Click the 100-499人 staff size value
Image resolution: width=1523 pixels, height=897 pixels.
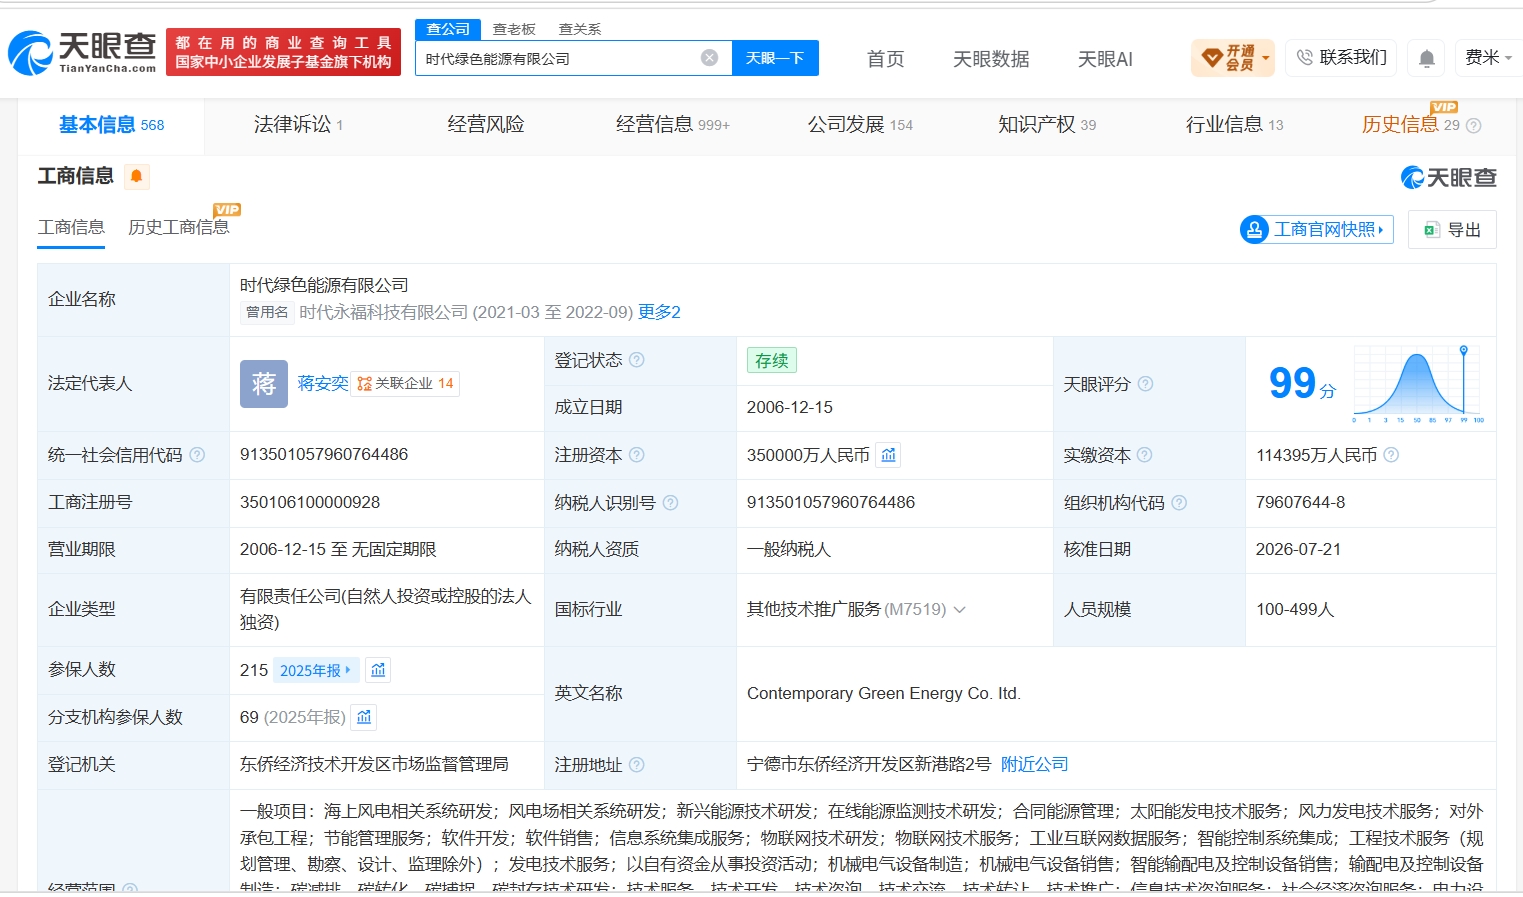point(1295,609)
